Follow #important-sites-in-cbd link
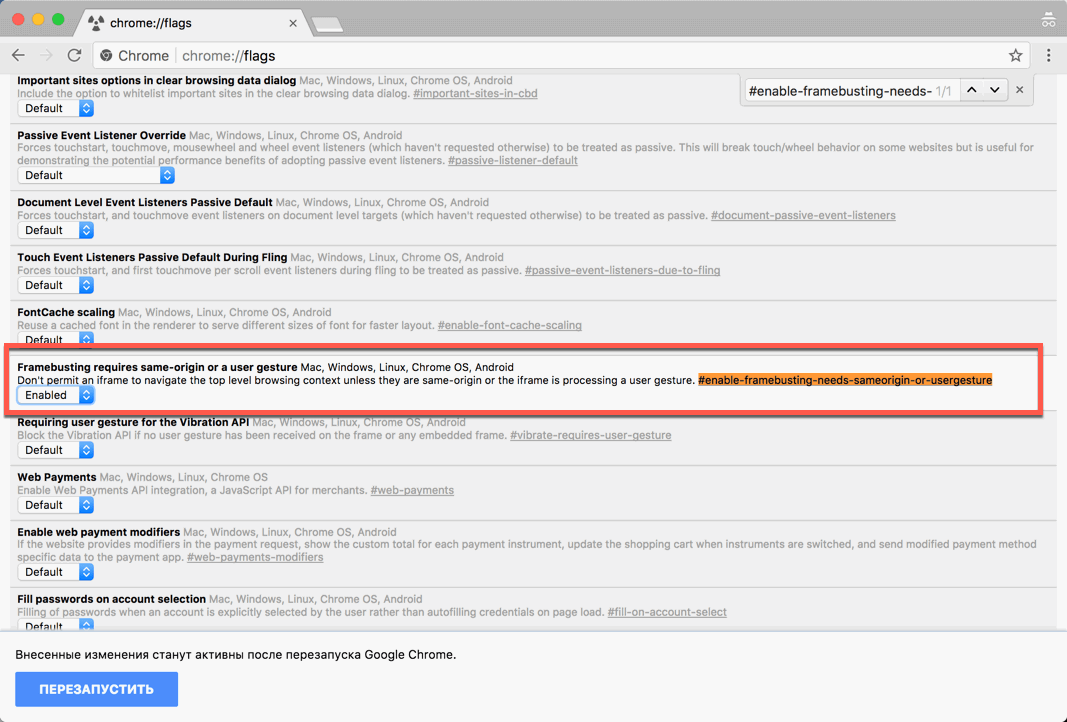The image size is (1067, 722). click(x=475, y=93)
